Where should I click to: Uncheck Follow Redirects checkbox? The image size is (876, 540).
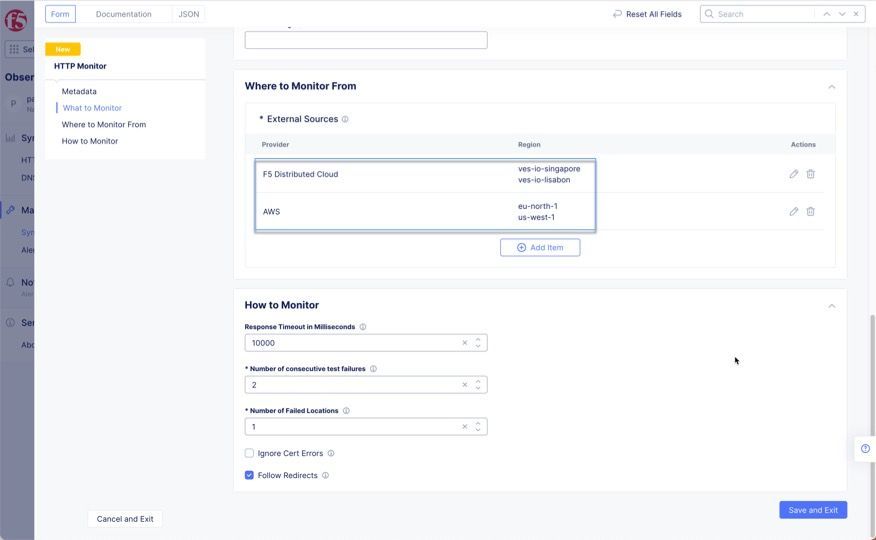[250, 475]
